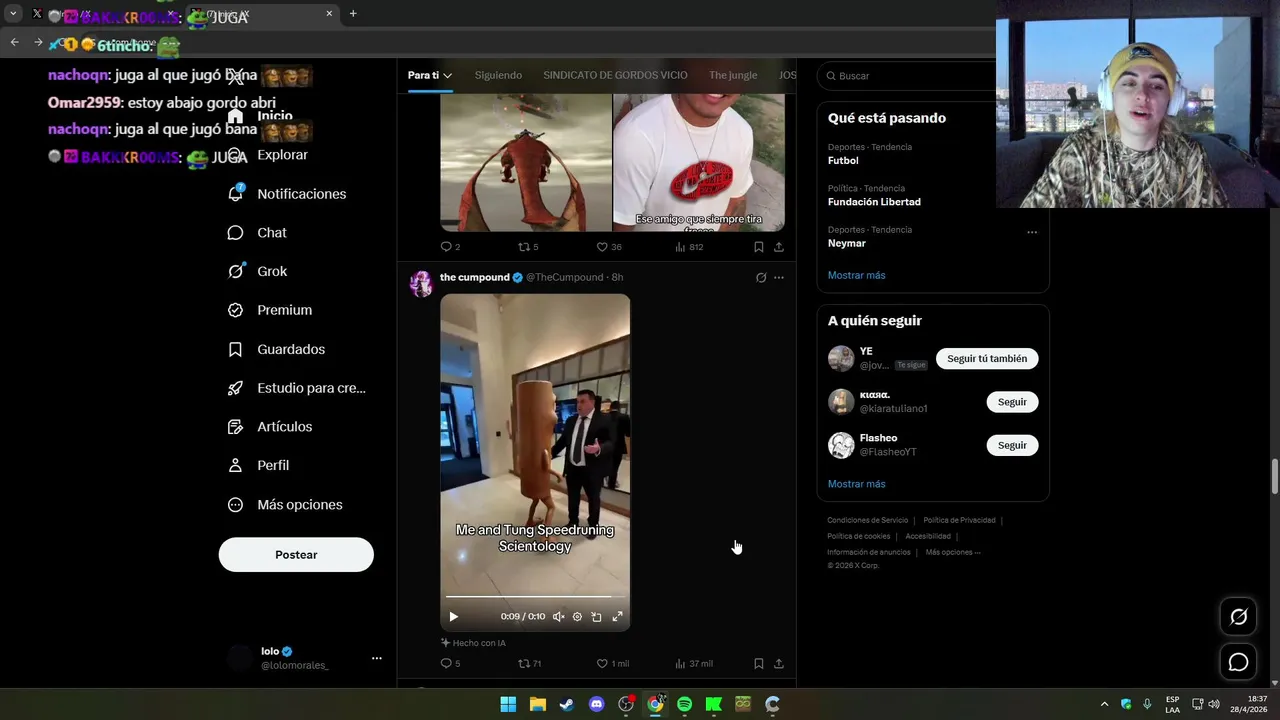
Task: Click Mostrar más under Qué está pasando
Action: (856, 275)
